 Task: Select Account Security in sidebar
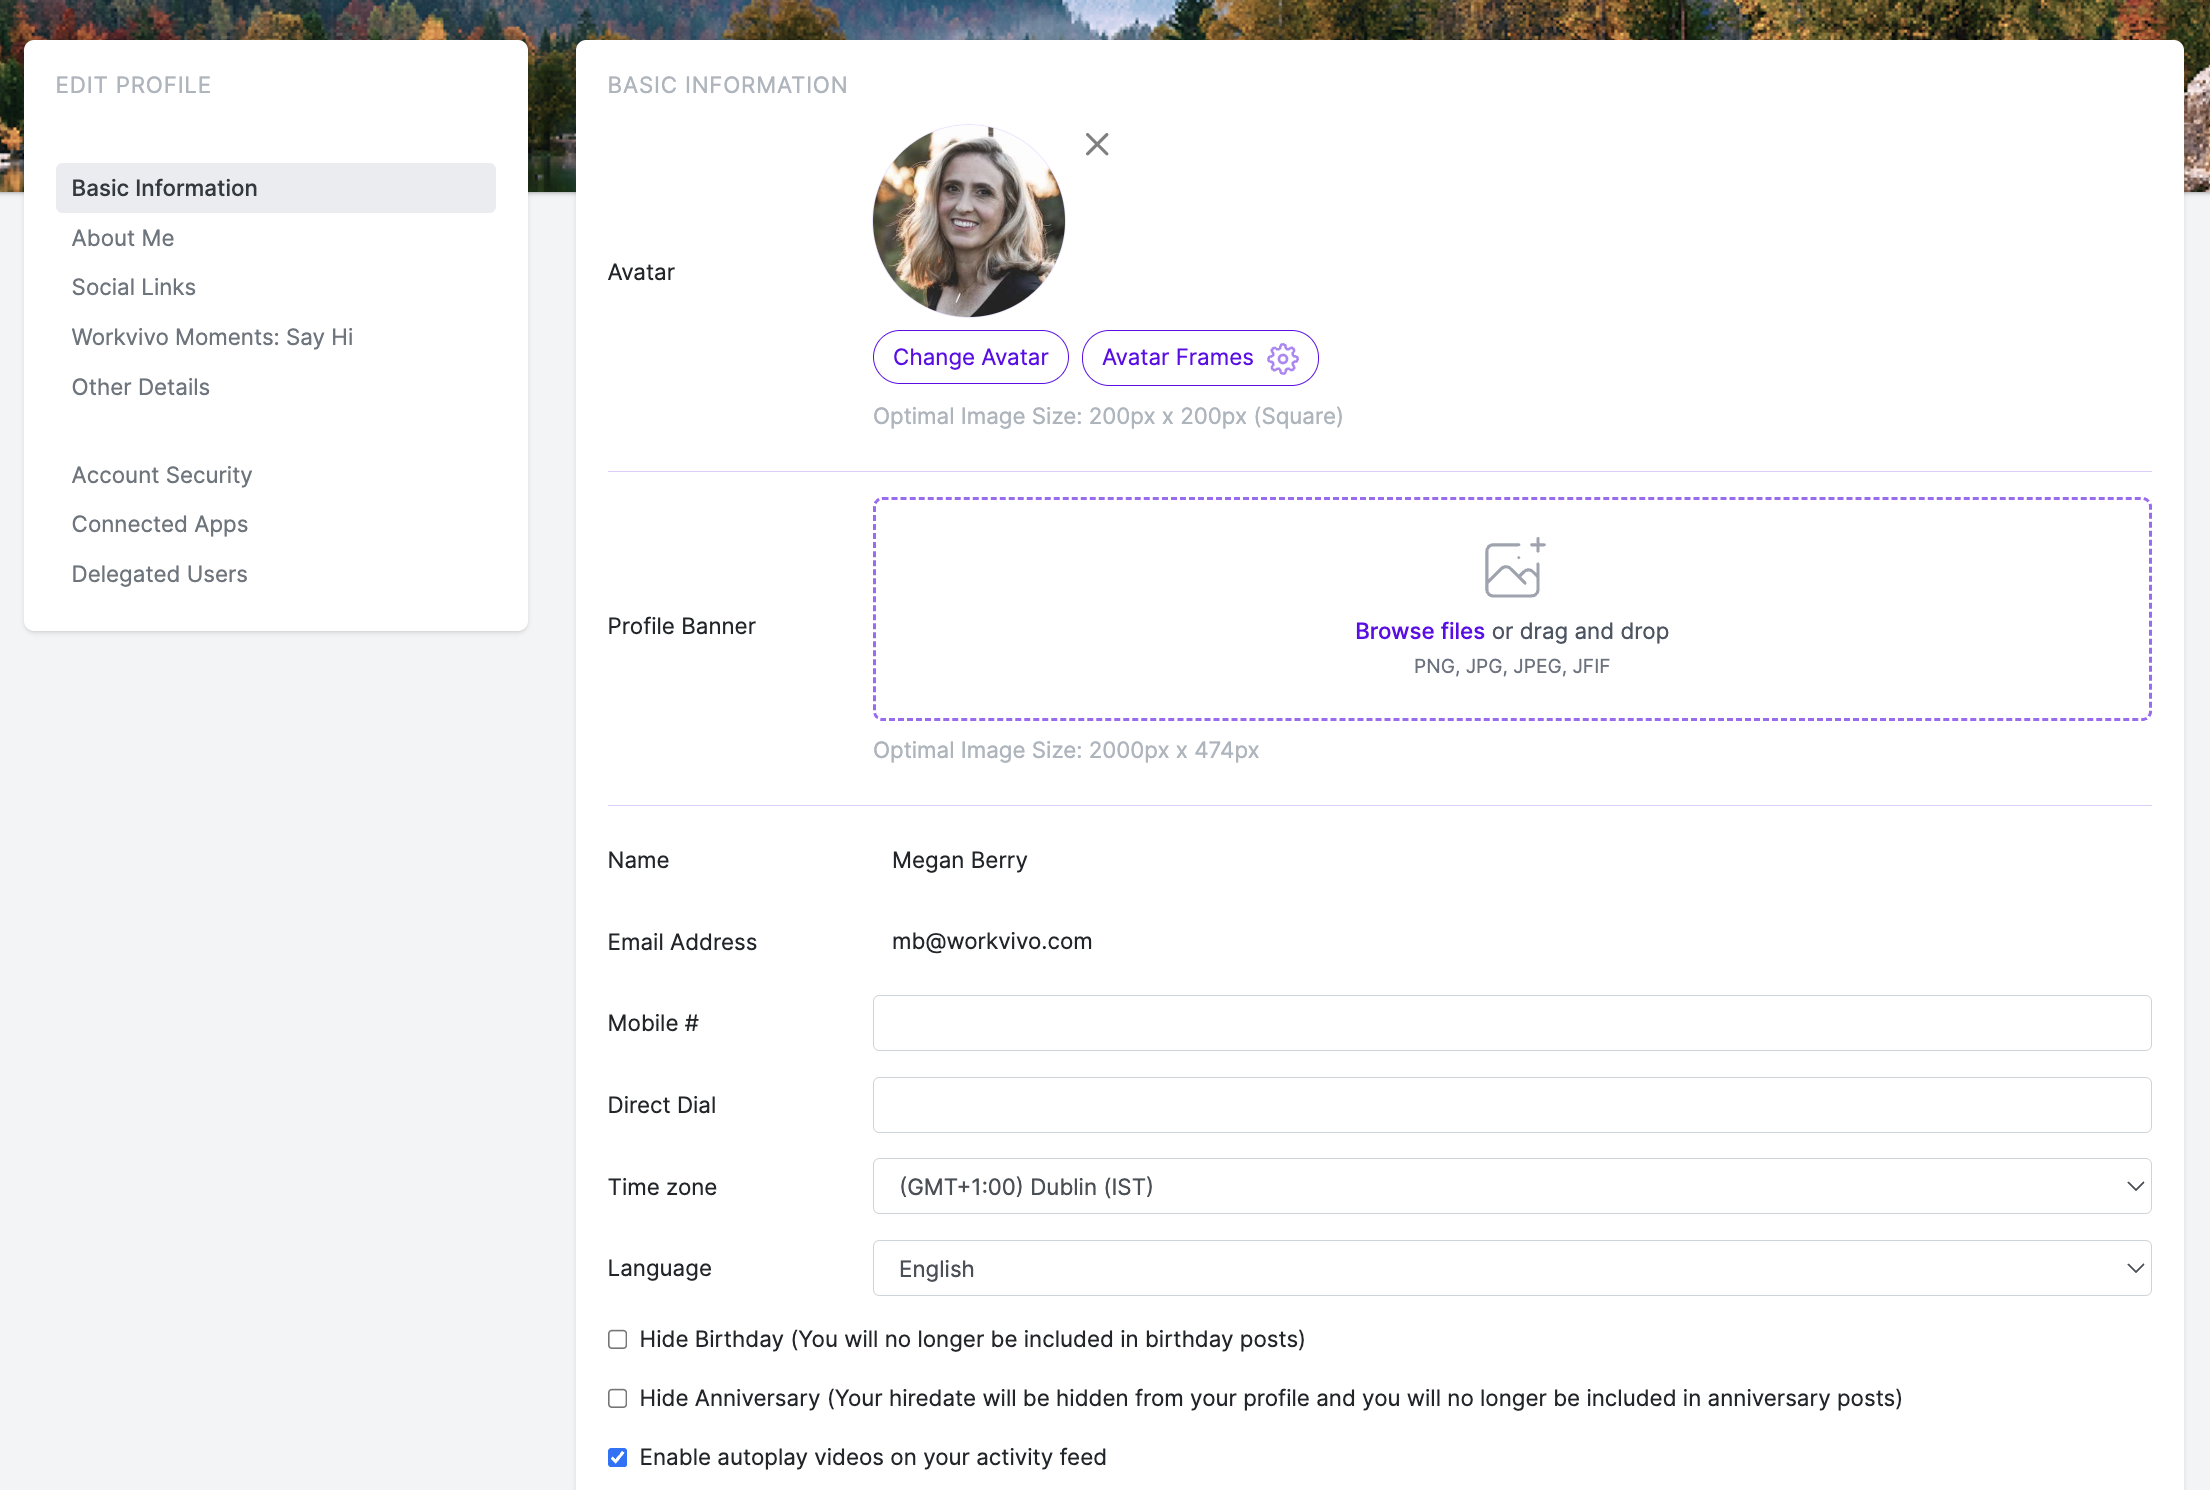pyautogui.click(x=162, y=475)
